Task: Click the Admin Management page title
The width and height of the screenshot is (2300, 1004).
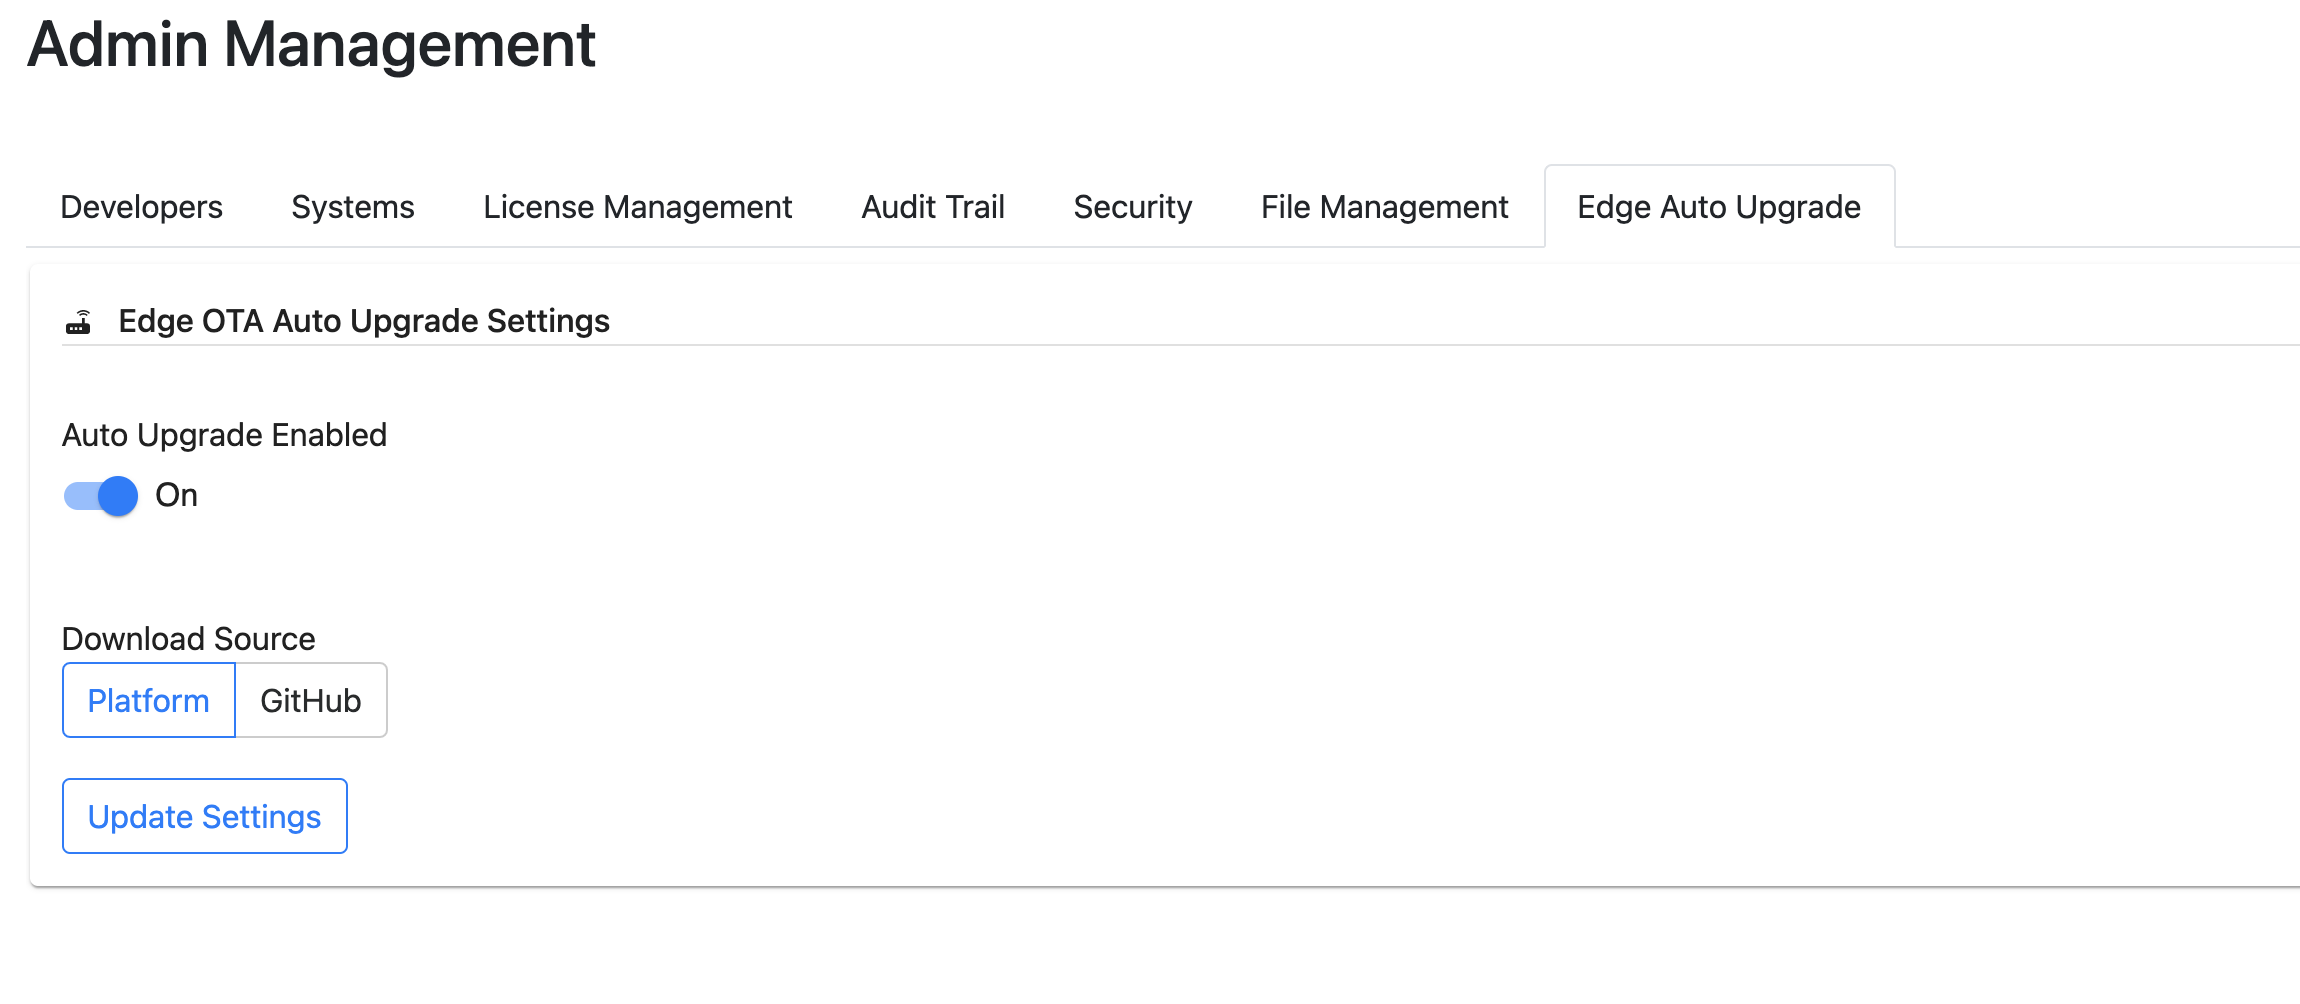Action: (x=312, y=44)
